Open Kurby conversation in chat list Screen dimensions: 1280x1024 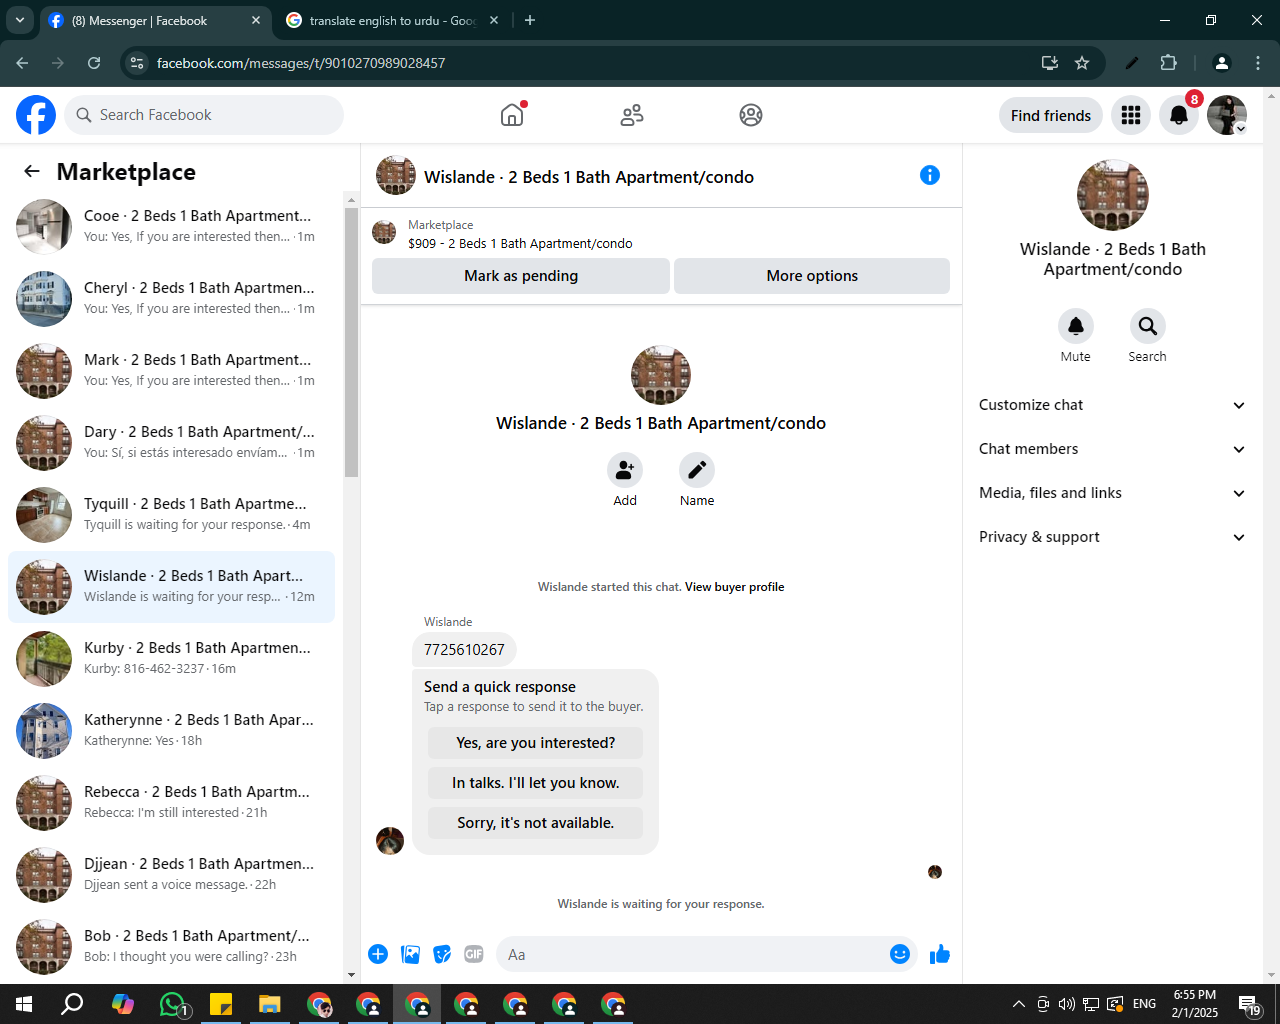point(171,659)
